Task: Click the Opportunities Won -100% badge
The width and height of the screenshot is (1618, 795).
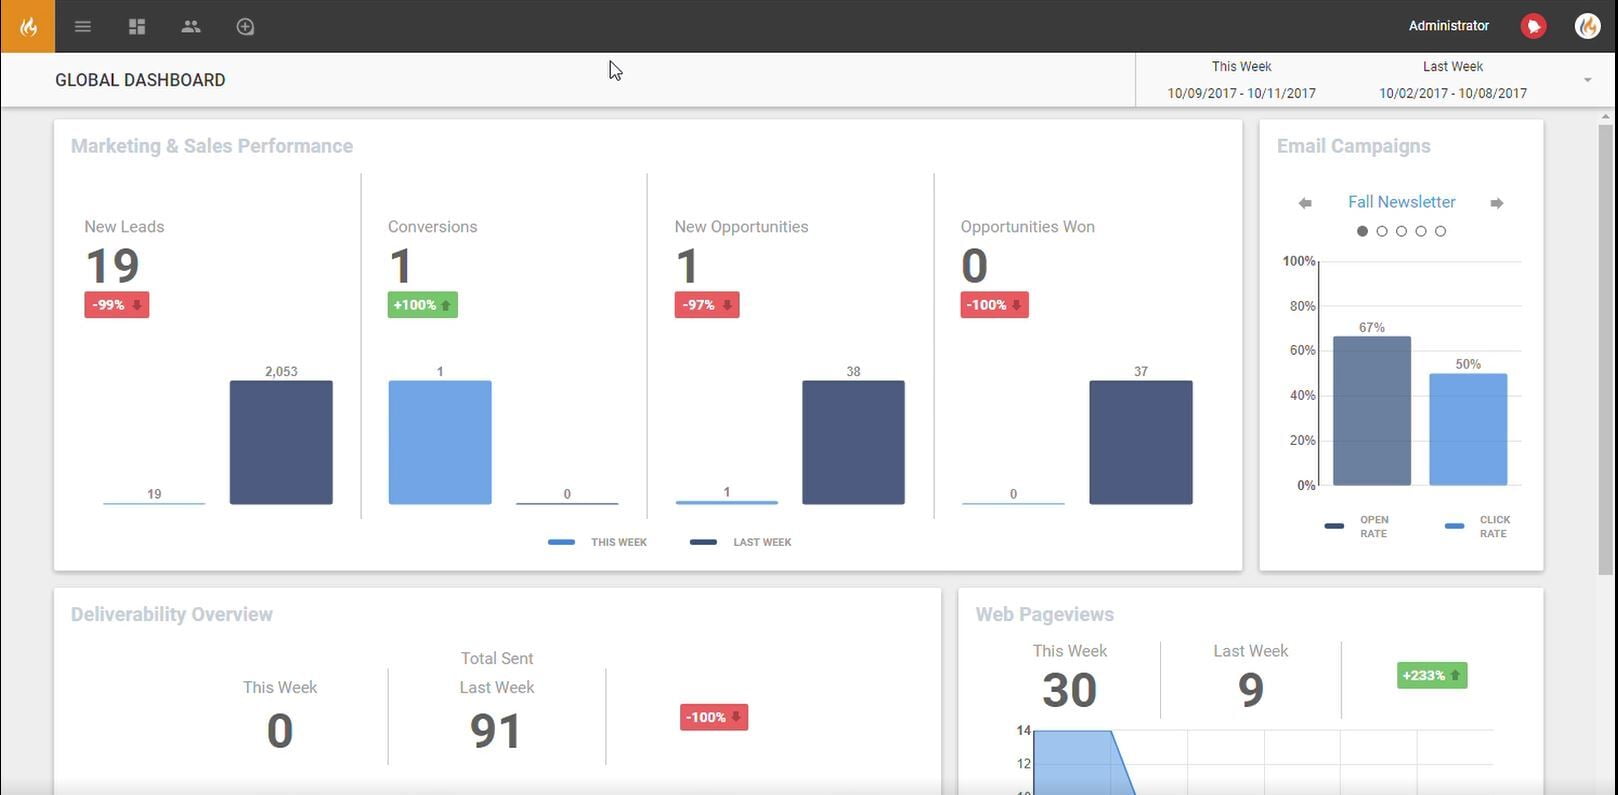Action: (995, 305)
